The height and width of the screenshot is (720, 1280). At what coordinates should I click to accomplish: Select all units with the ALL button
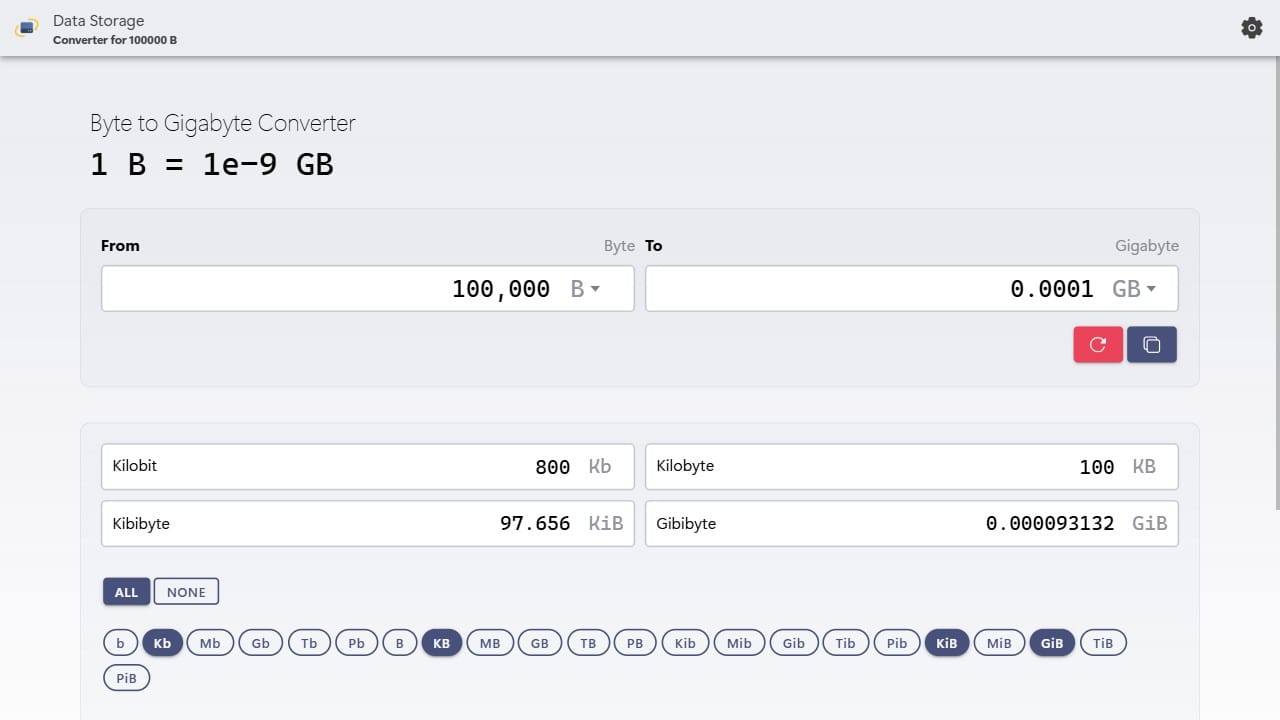(126, 591)
